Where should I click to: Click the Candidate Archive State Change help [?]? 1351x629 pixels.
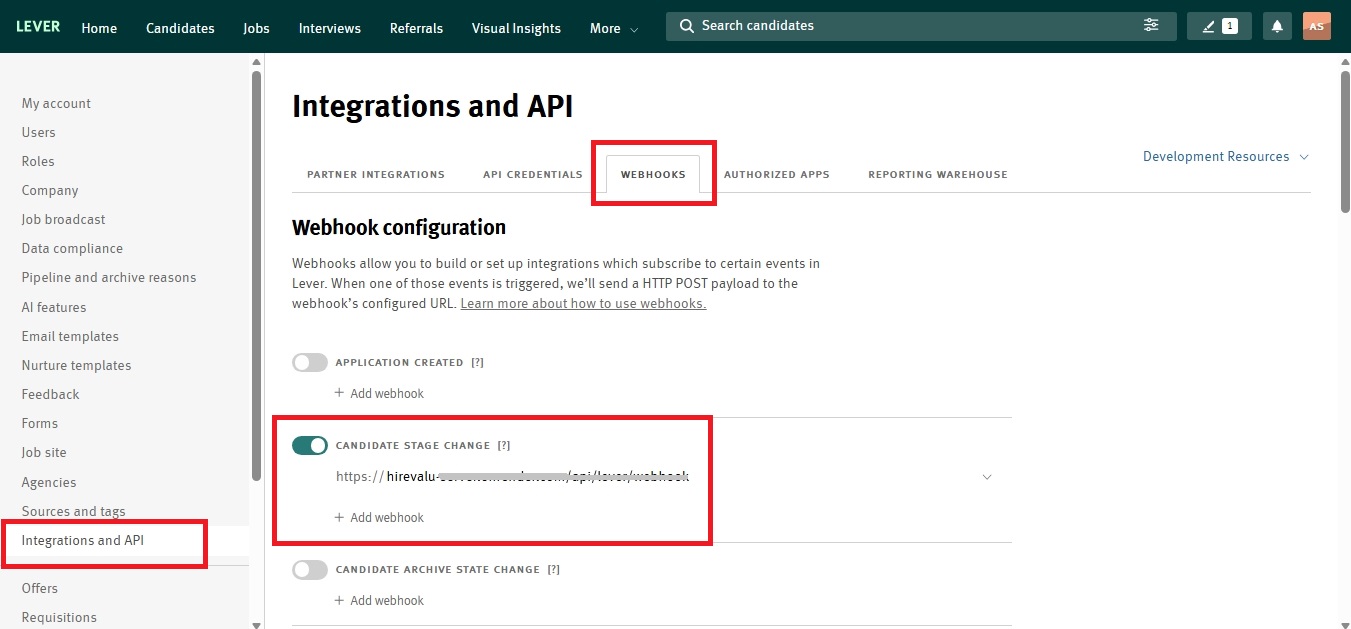tap(553, 569)
